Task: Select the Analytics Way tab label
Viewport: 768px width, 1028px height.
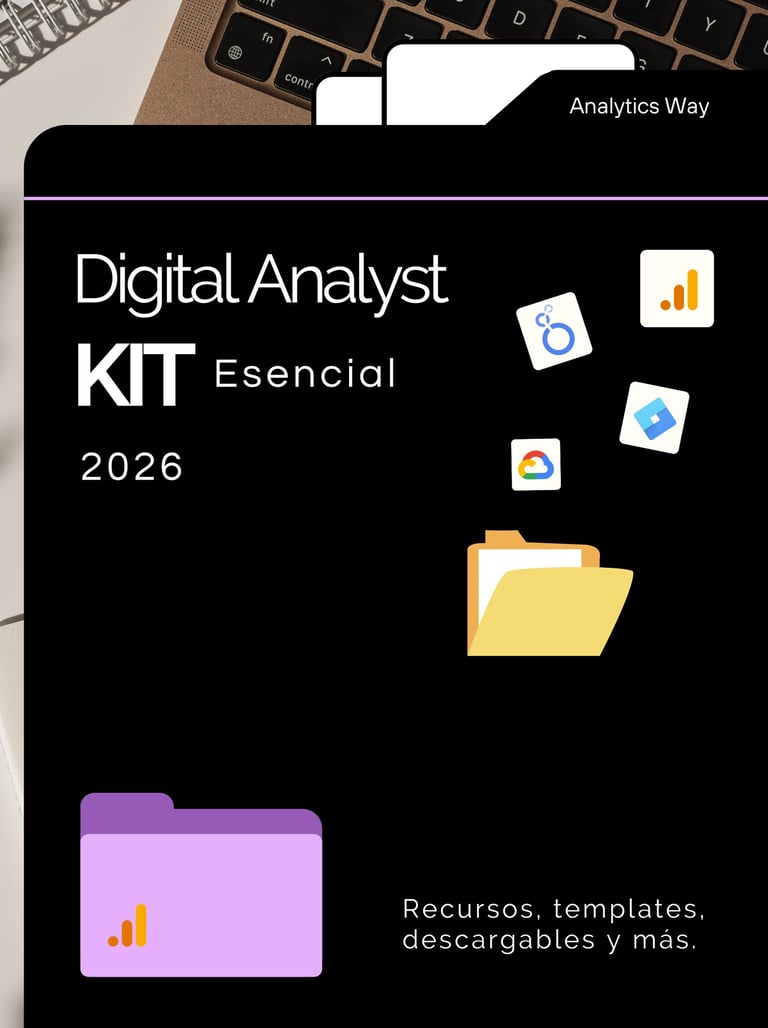Action: point(639,106)
